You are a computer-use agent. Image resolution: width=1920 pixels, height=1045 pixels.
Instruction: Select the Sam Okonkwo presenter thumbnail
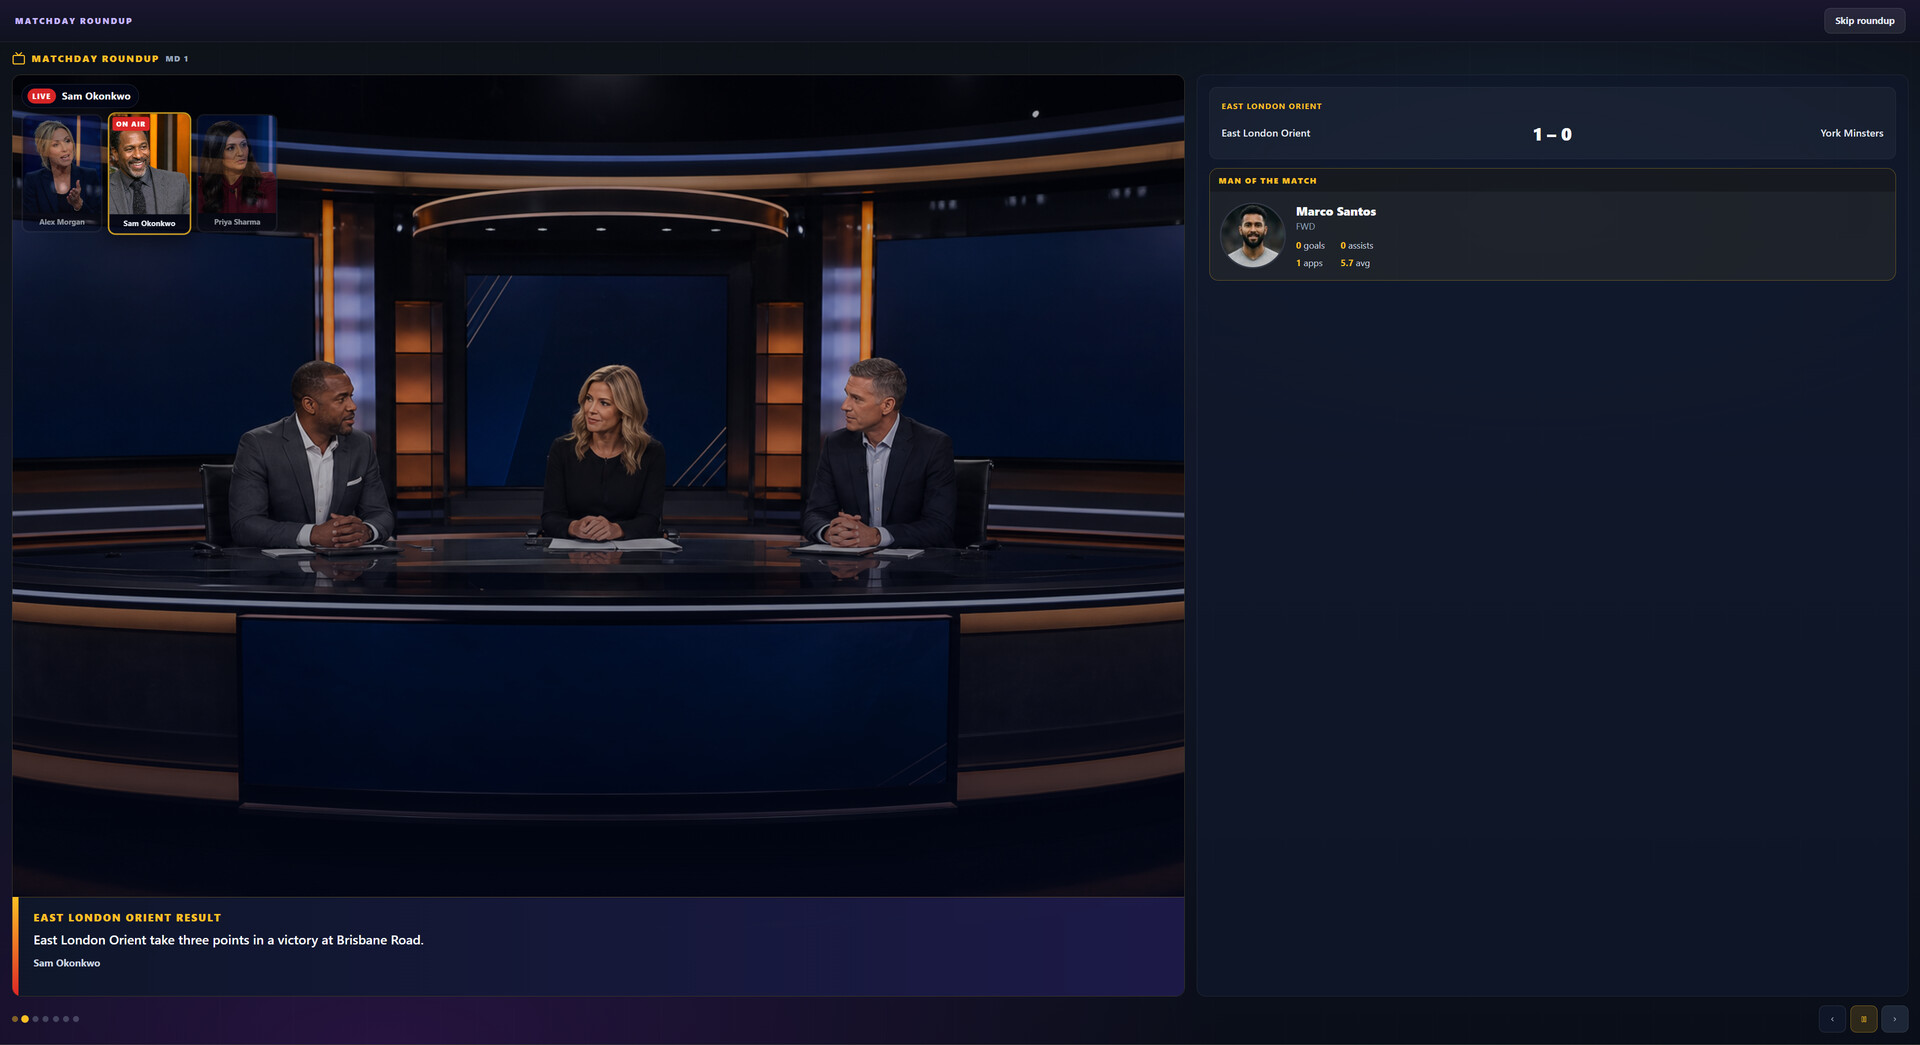pos(149,173)
